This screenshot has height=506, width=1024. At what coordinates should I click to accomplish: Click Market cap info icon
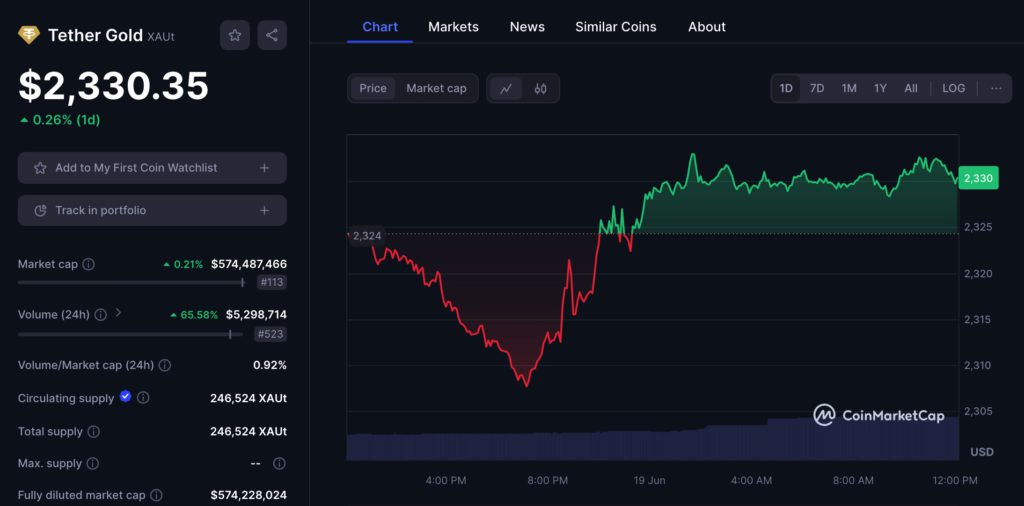tap(89, 264)
